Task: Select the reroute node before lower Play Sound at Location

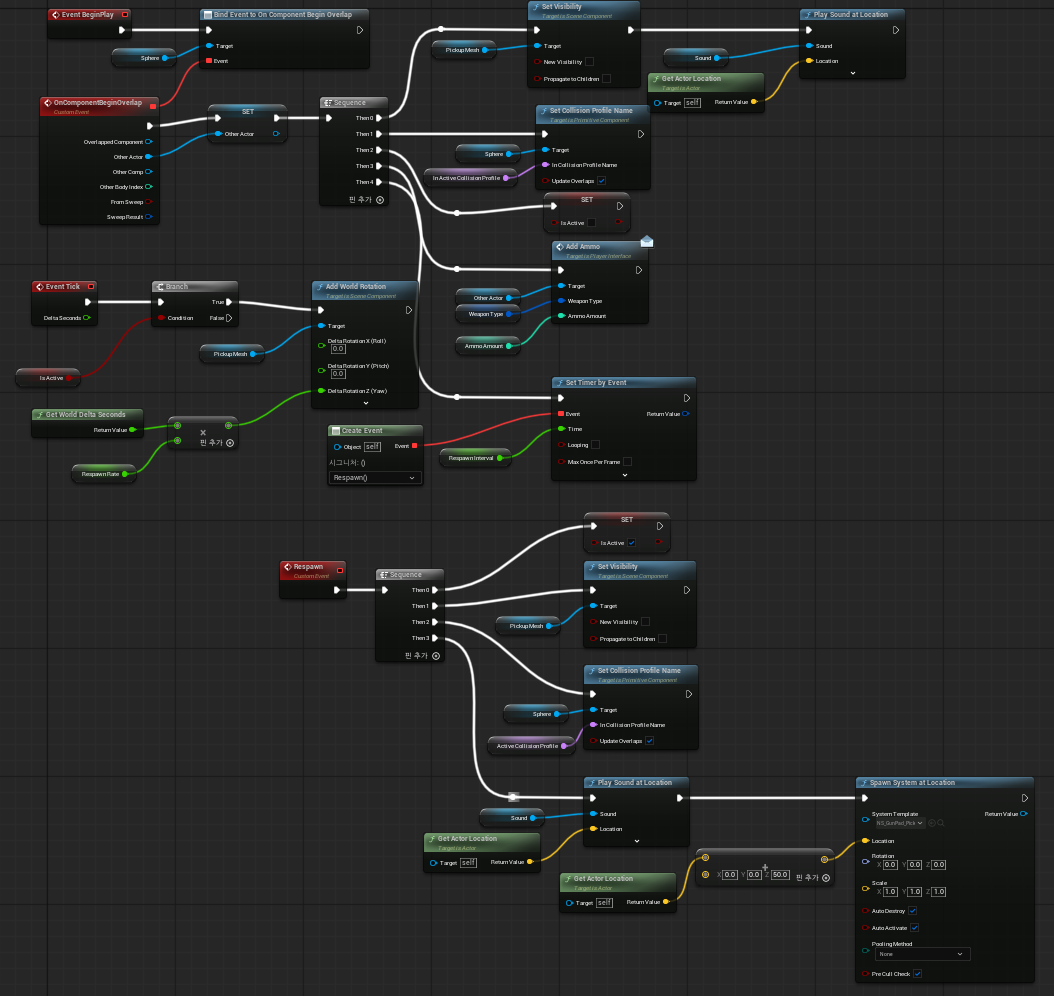Action: click(514, 797)
